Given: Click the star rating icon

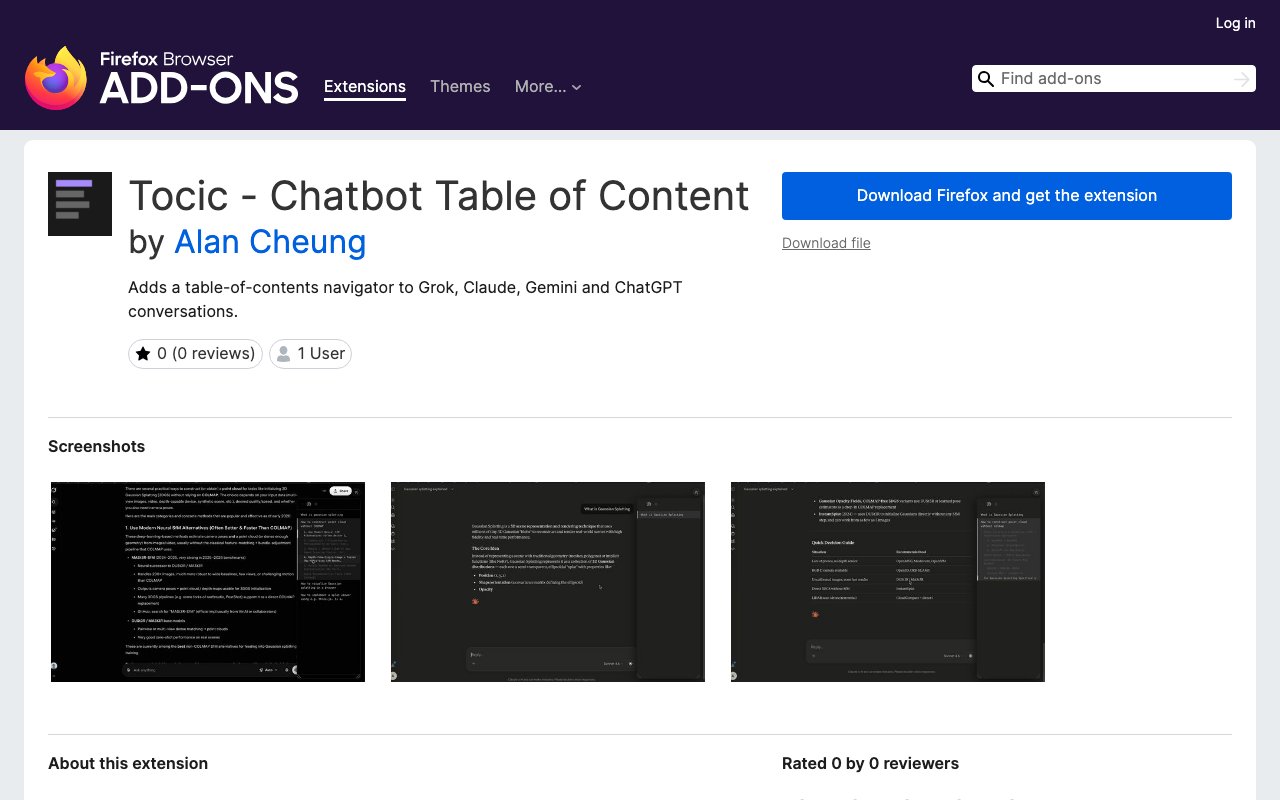Looking at the screenshot, I should tap(143, 354).
